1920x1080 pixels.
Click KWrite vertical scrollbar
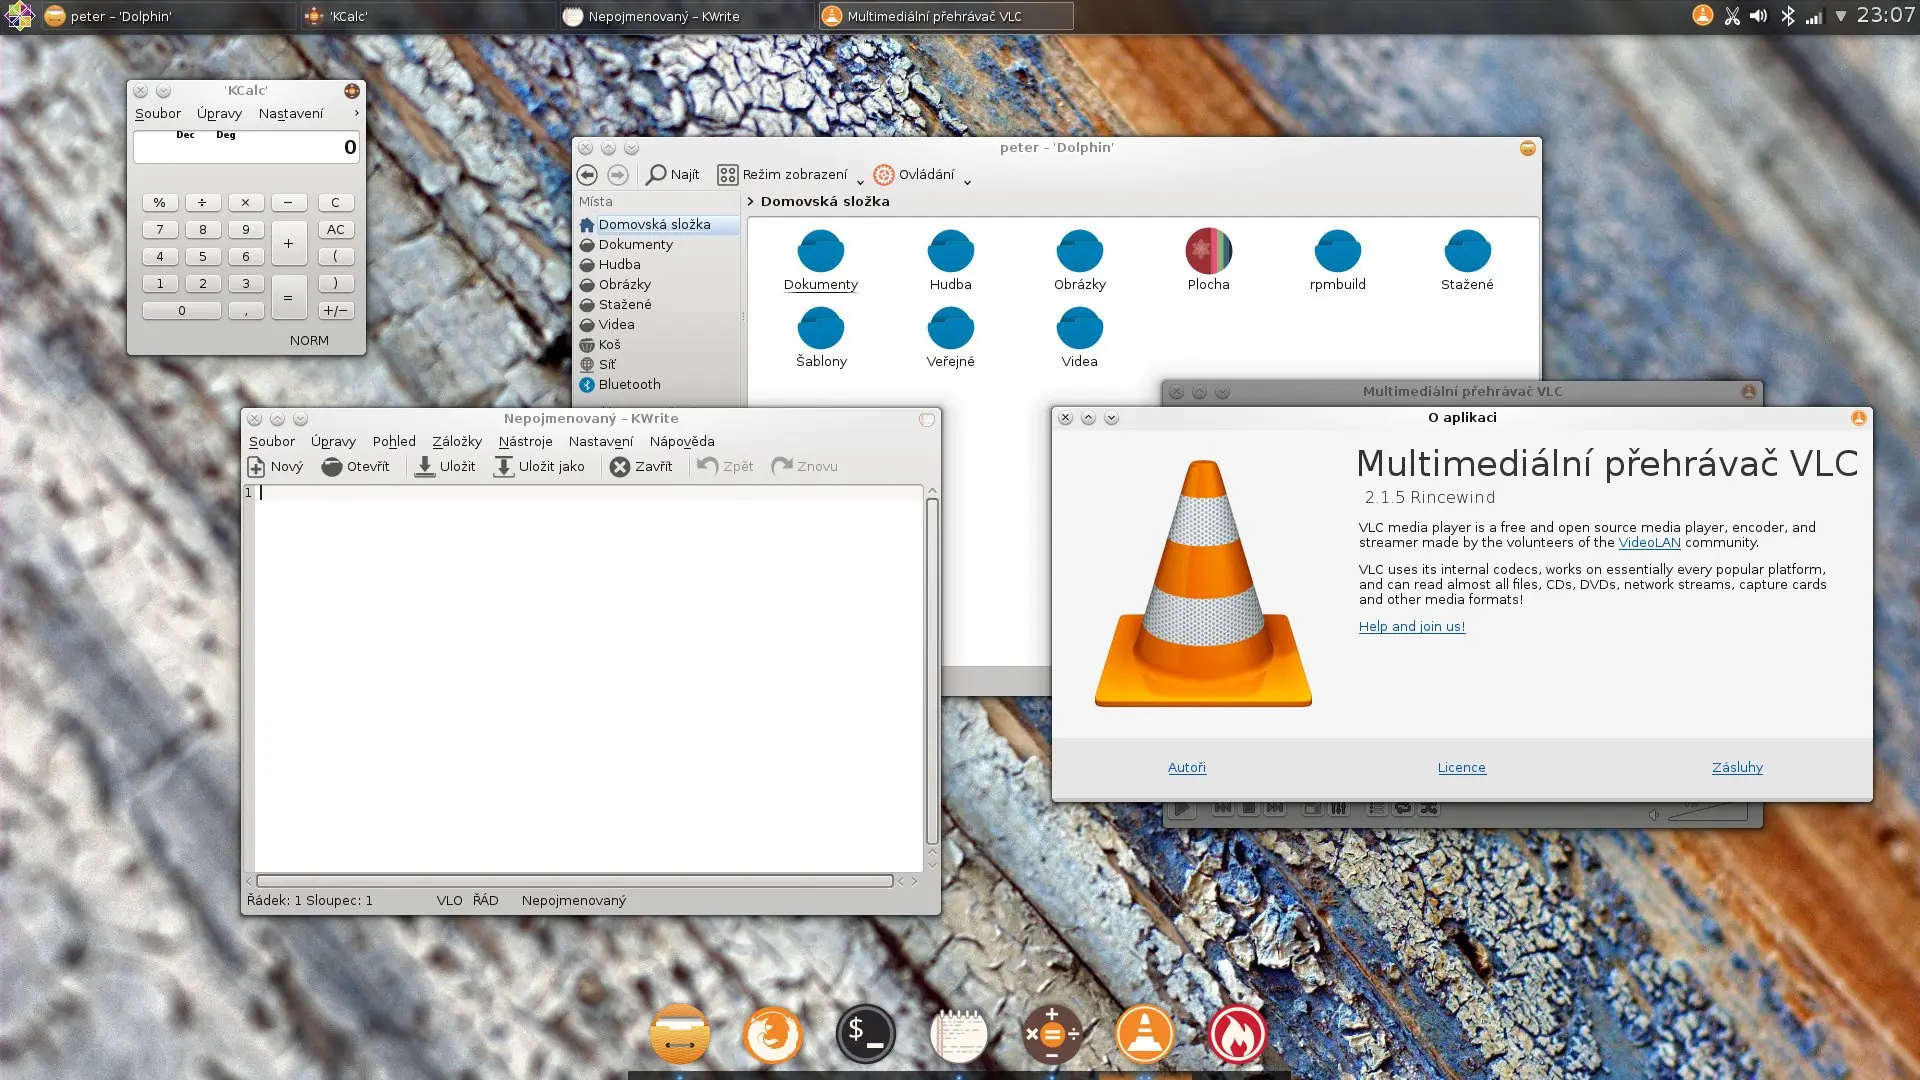click(932, 672)
